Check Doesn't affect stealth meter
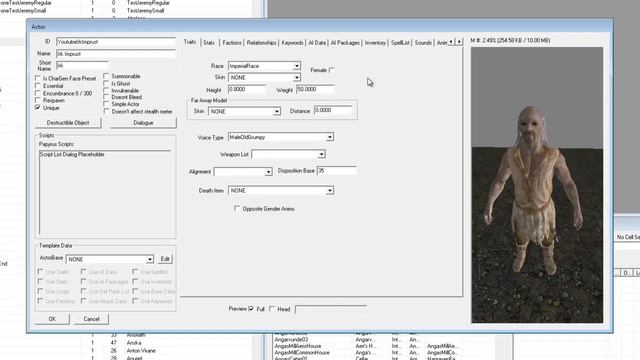 click(107, 111)
